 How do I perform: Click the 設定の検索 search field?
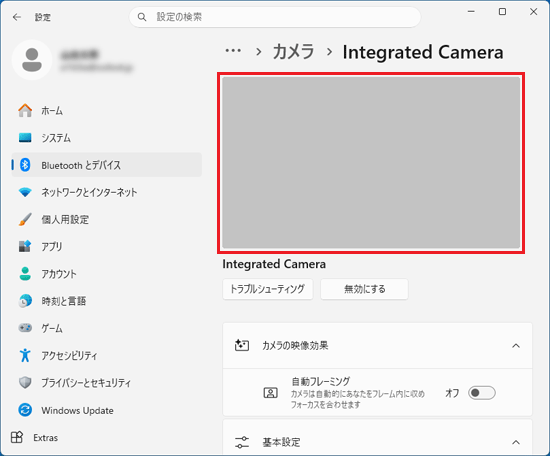pyautogui.click(x=275, y=17)
